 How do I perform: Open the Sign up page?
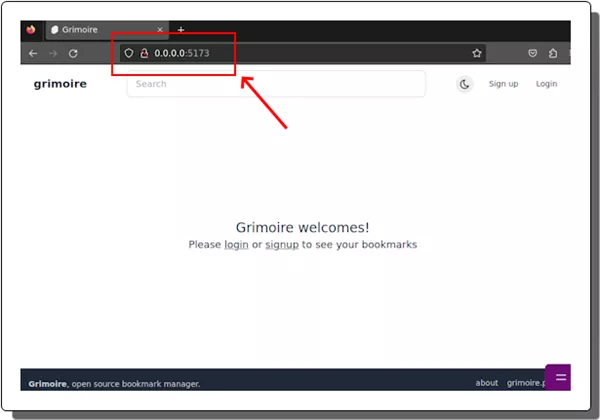(x=503, y=84)
